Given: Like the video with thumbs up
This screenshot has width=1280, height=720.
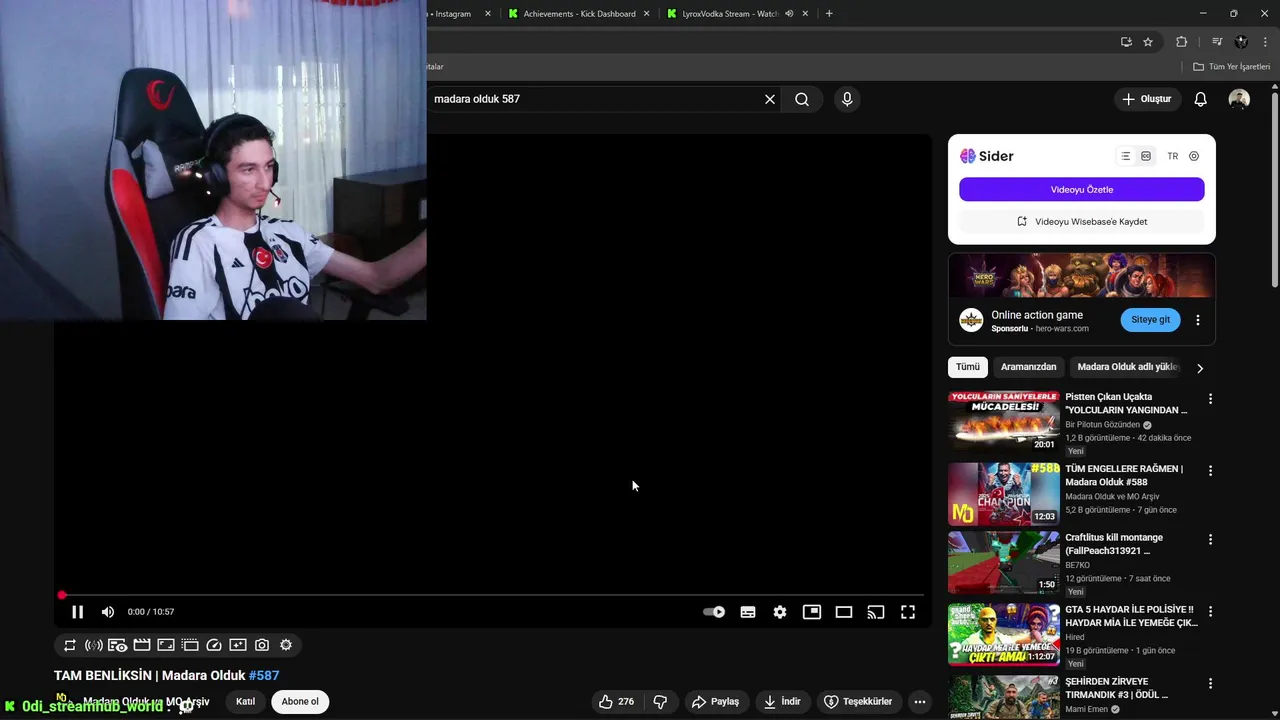Looking at the screenshot, I should click(617, 702).
